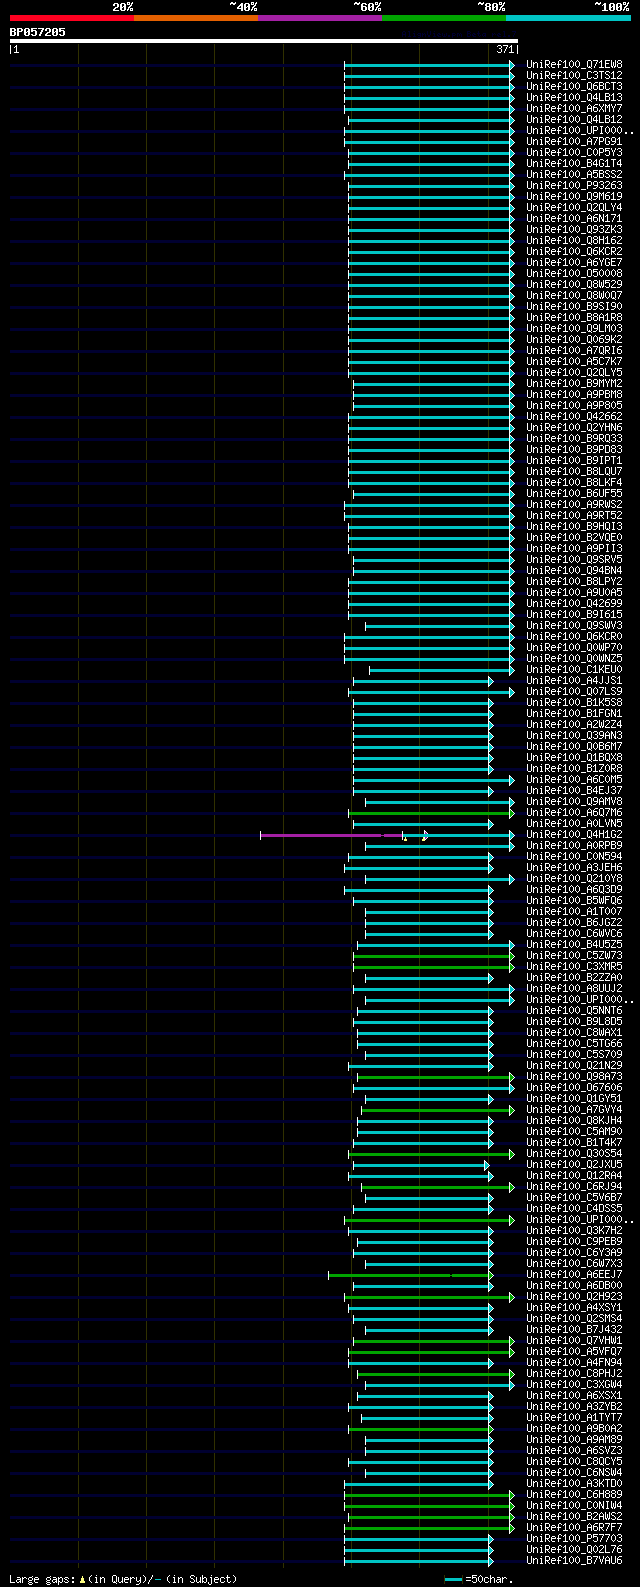The height and width of the screenshot is (1587, 640).
Task: Click the UniRef100_C8PHJ2 entry
Action: point(574,1373)
